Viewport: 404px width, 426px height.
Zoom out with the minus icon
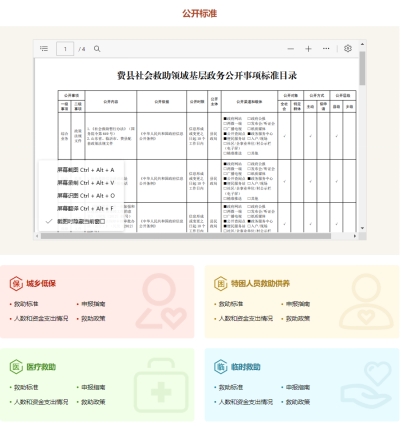(291, 49)
